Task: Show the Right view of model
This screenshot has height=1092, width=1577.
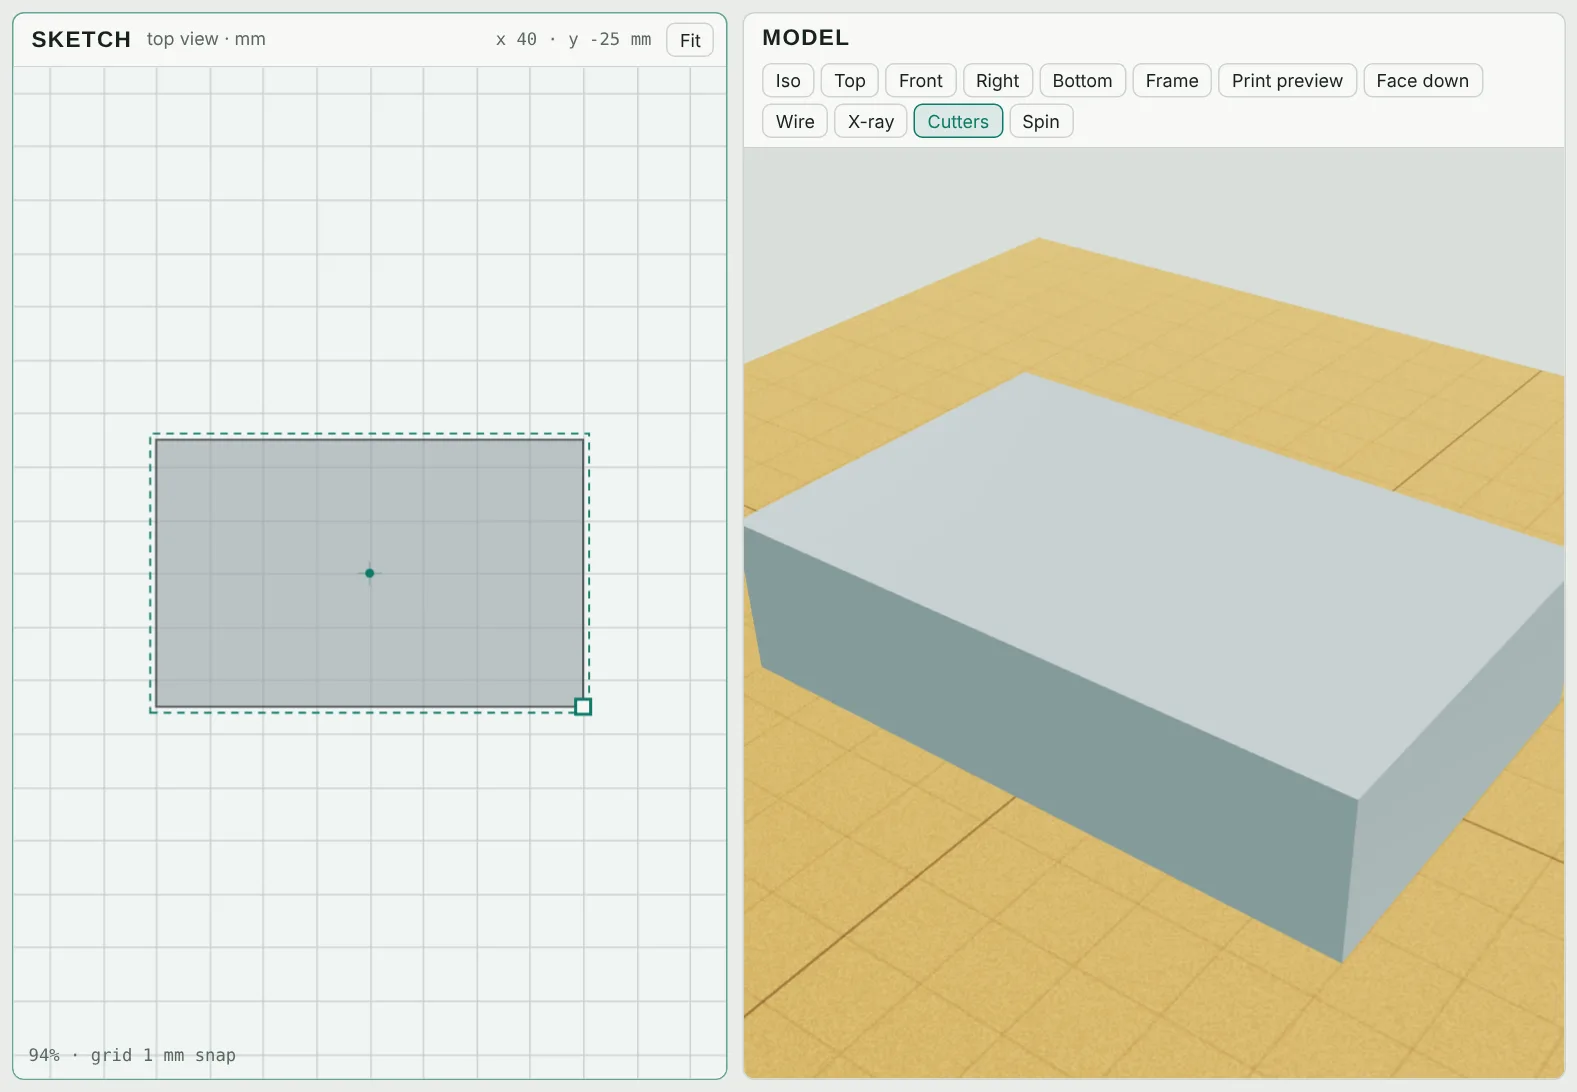Action: [998, 81]
